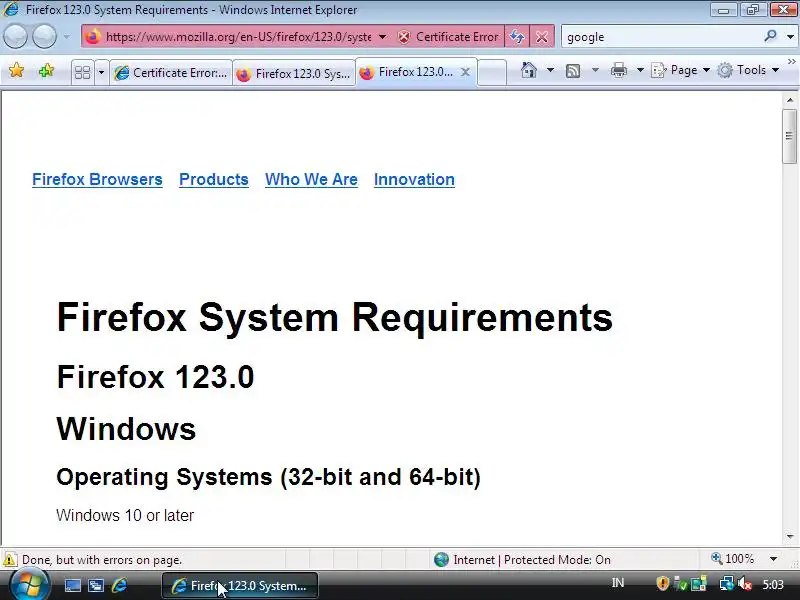This screenshot has width=800, height=600.
Task: Click the scrollbar down arrow
Action: point(790,537)
